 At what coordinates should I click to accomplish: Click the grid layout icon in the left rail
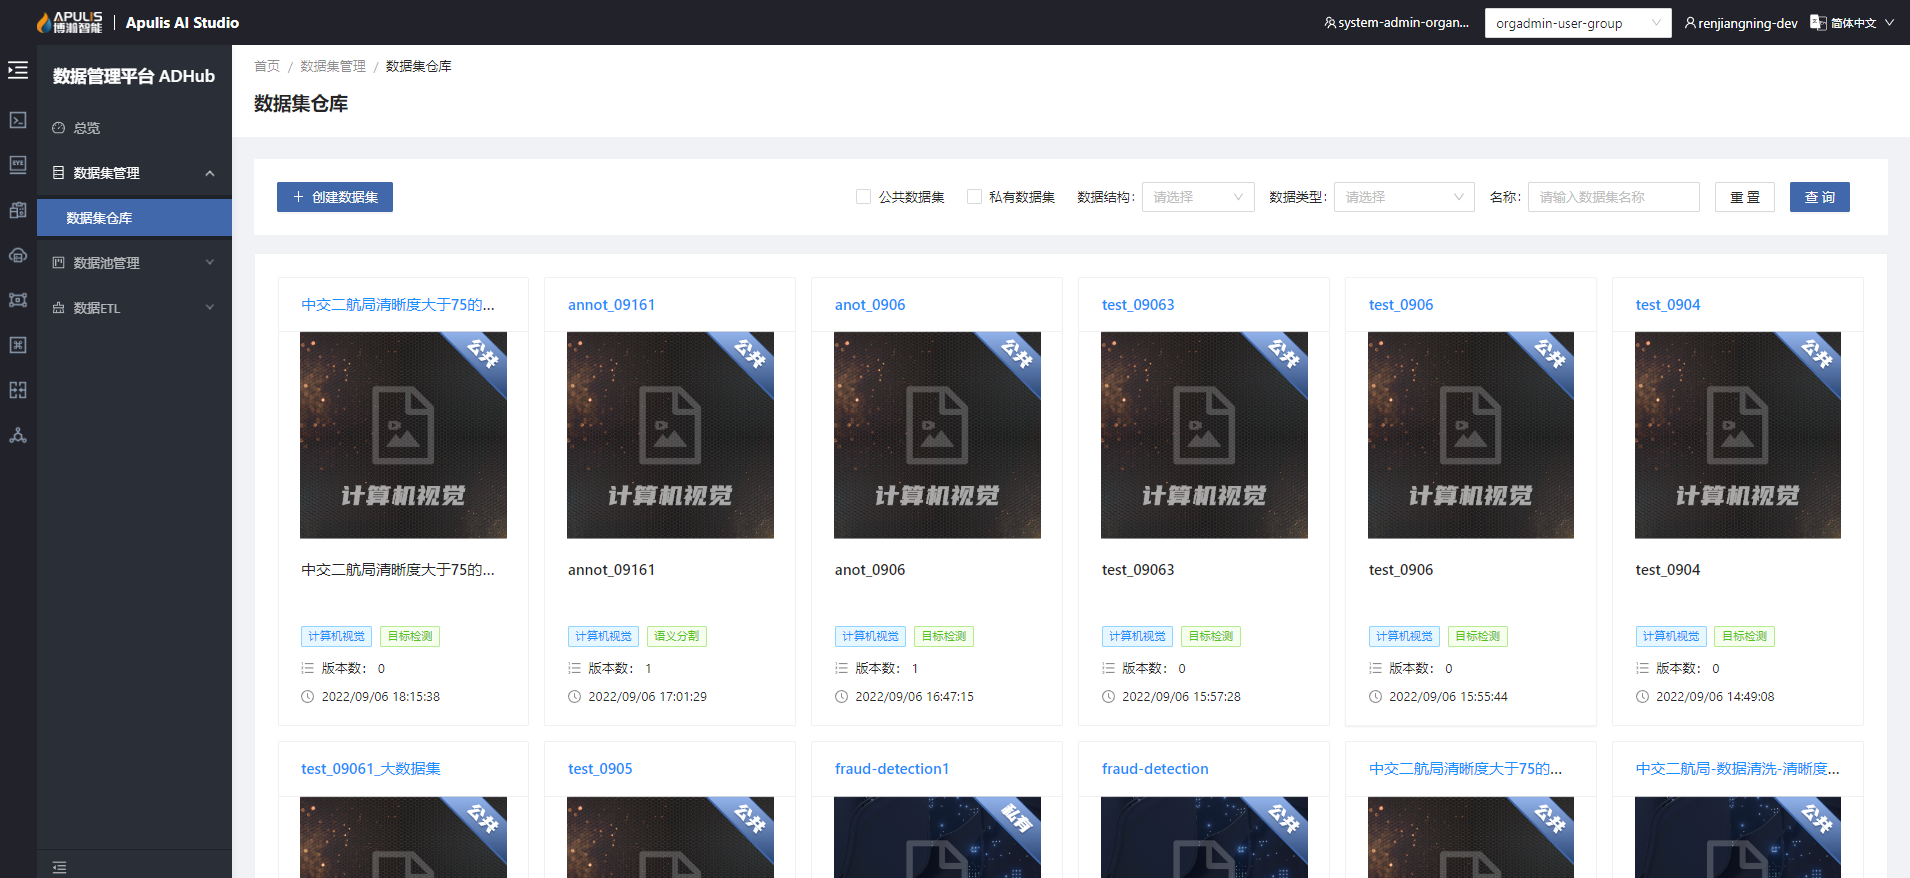[x=18, y=390]
